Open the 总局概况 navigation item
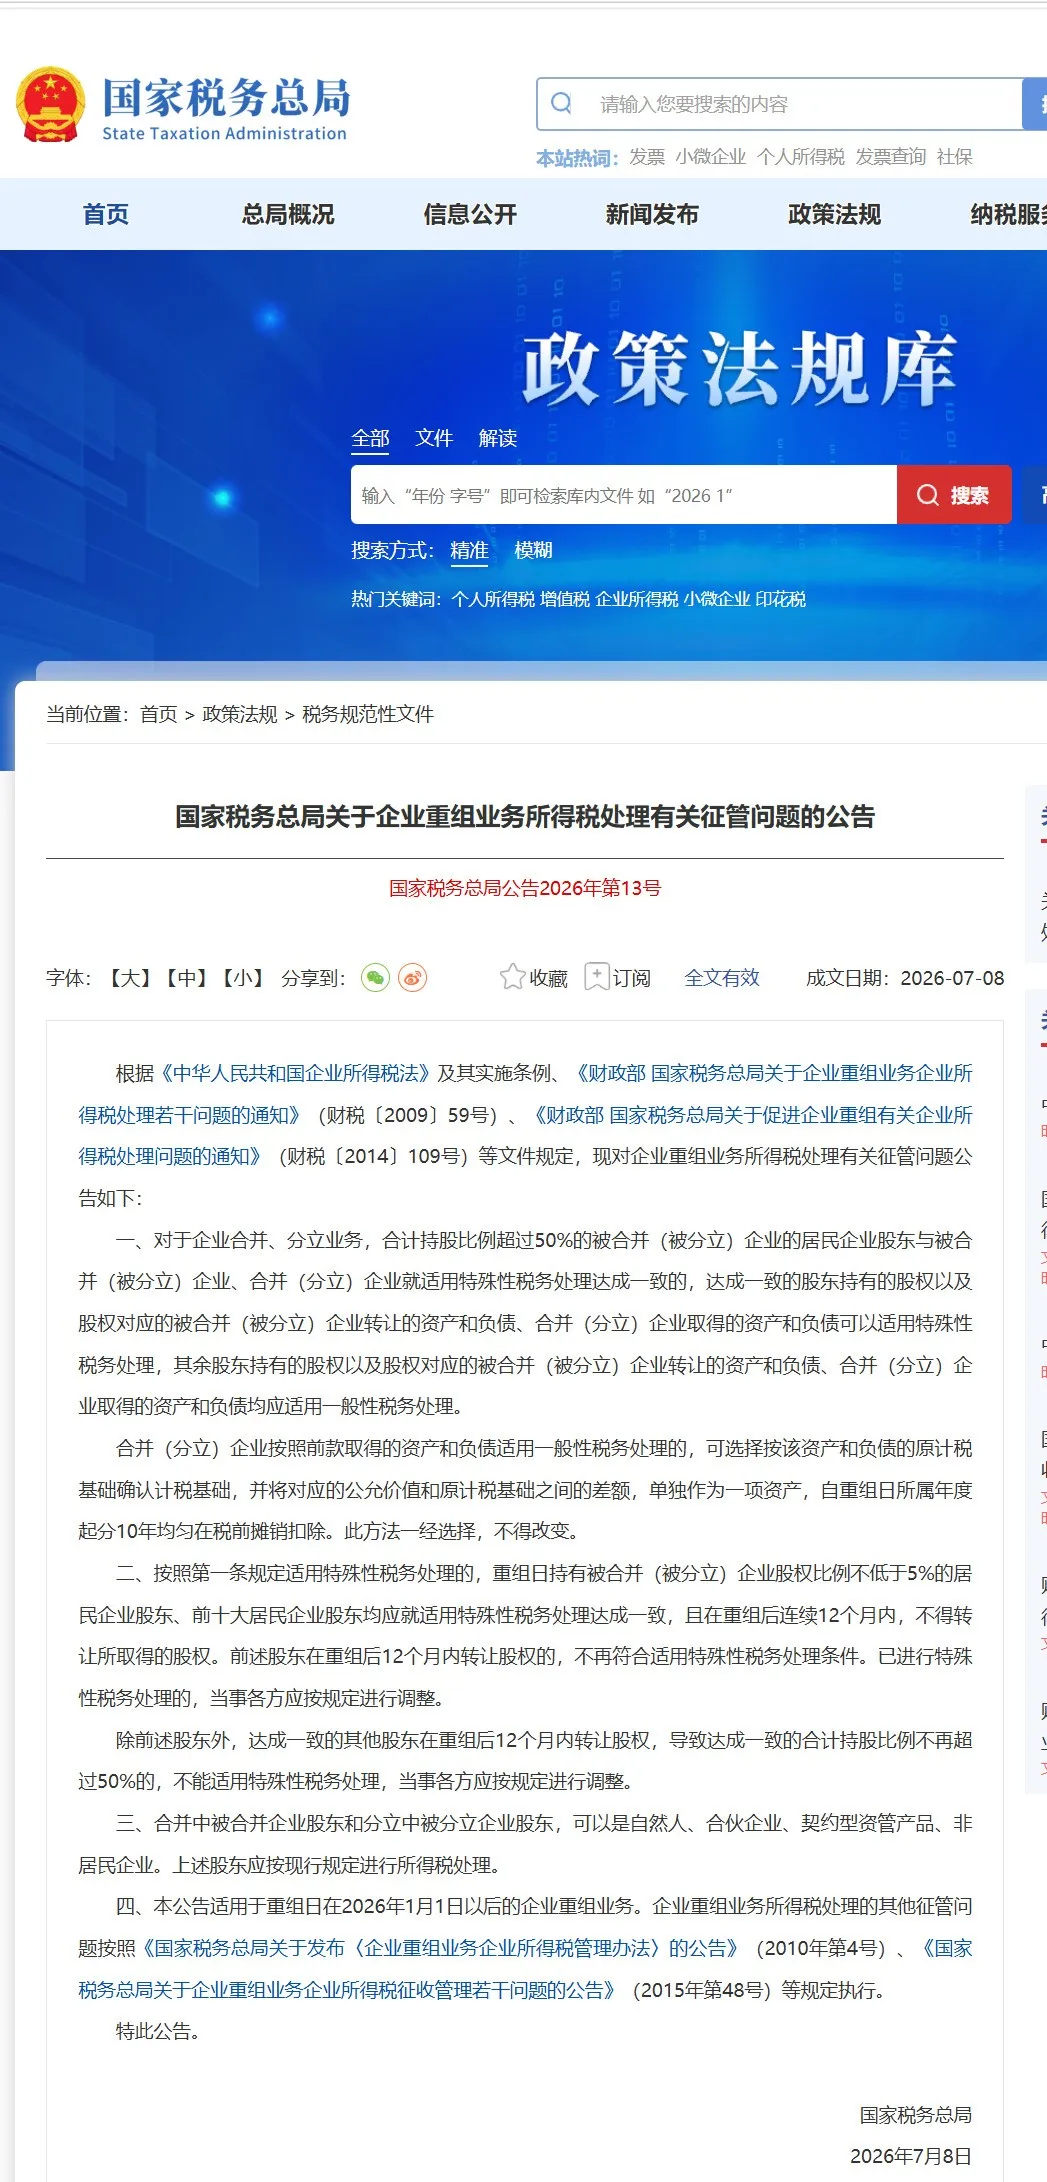 (x=288, y=214)
